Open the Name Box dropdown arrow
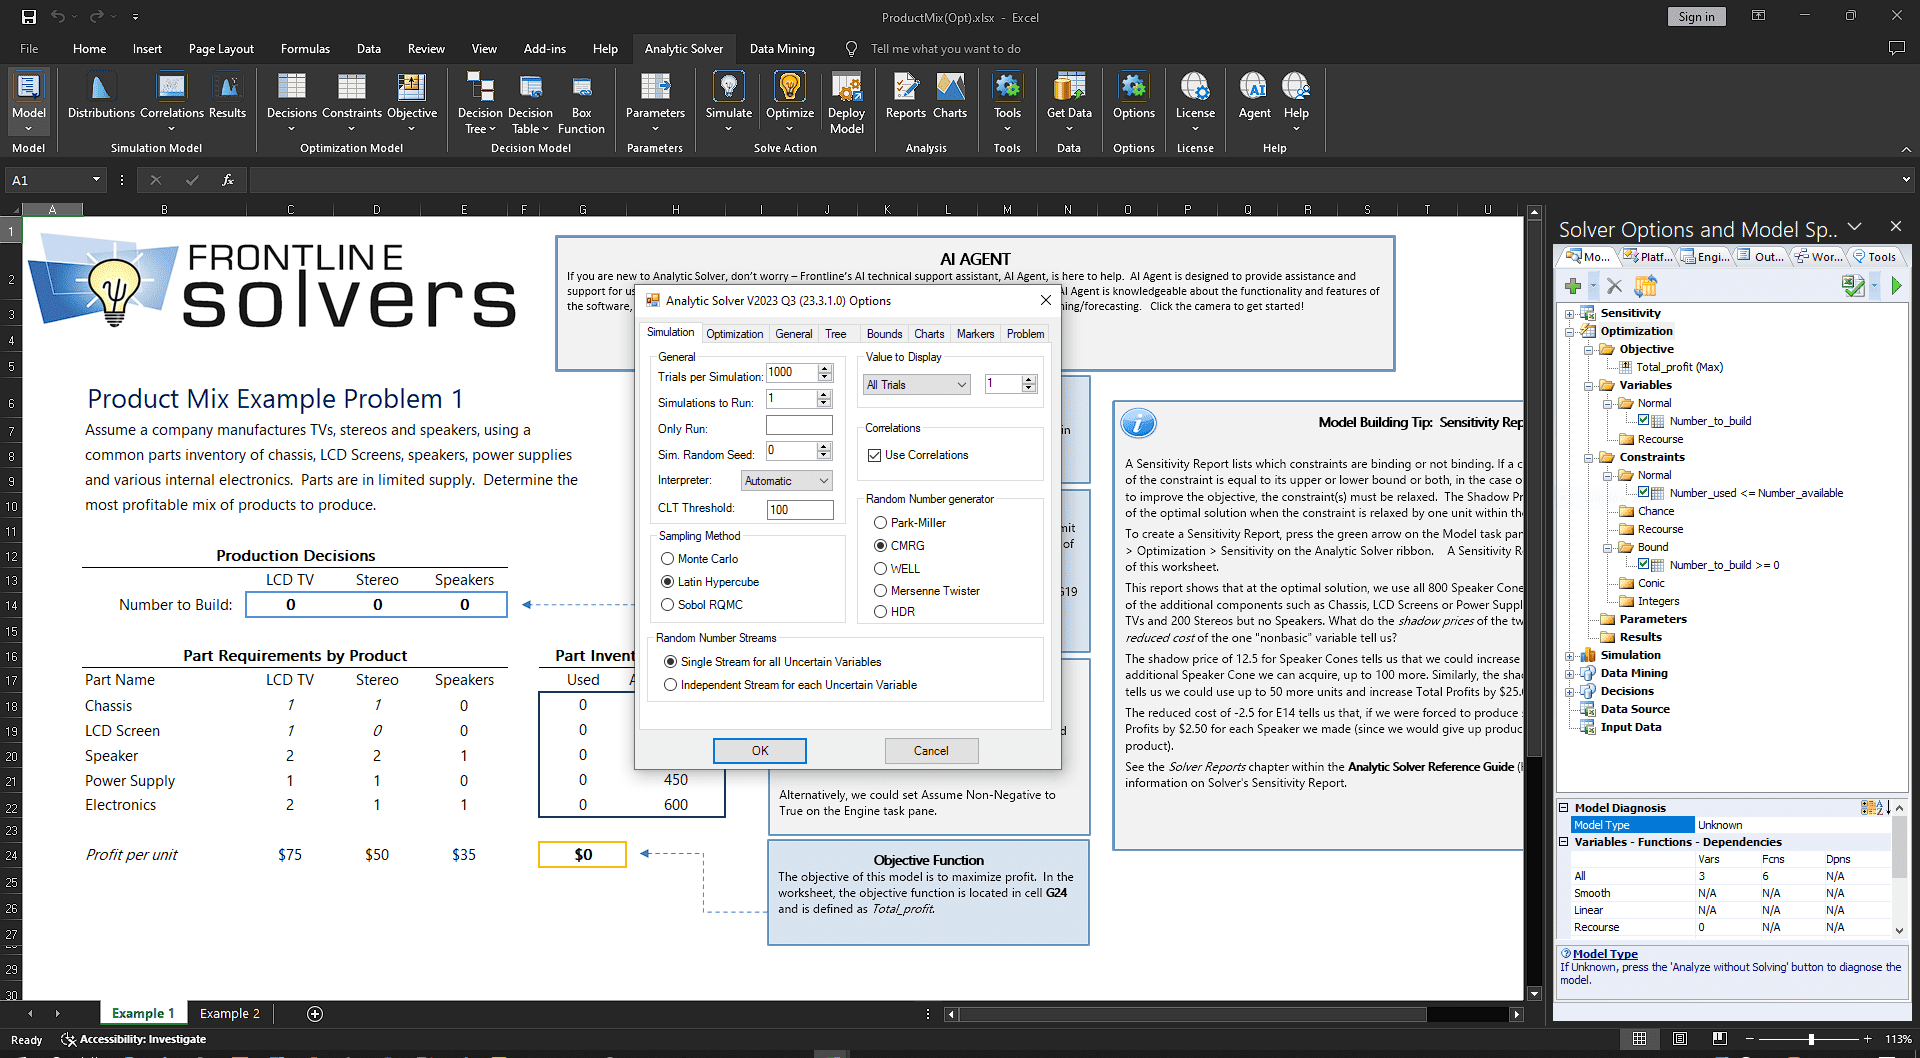1920x1058 pixels. coord(96,180)
